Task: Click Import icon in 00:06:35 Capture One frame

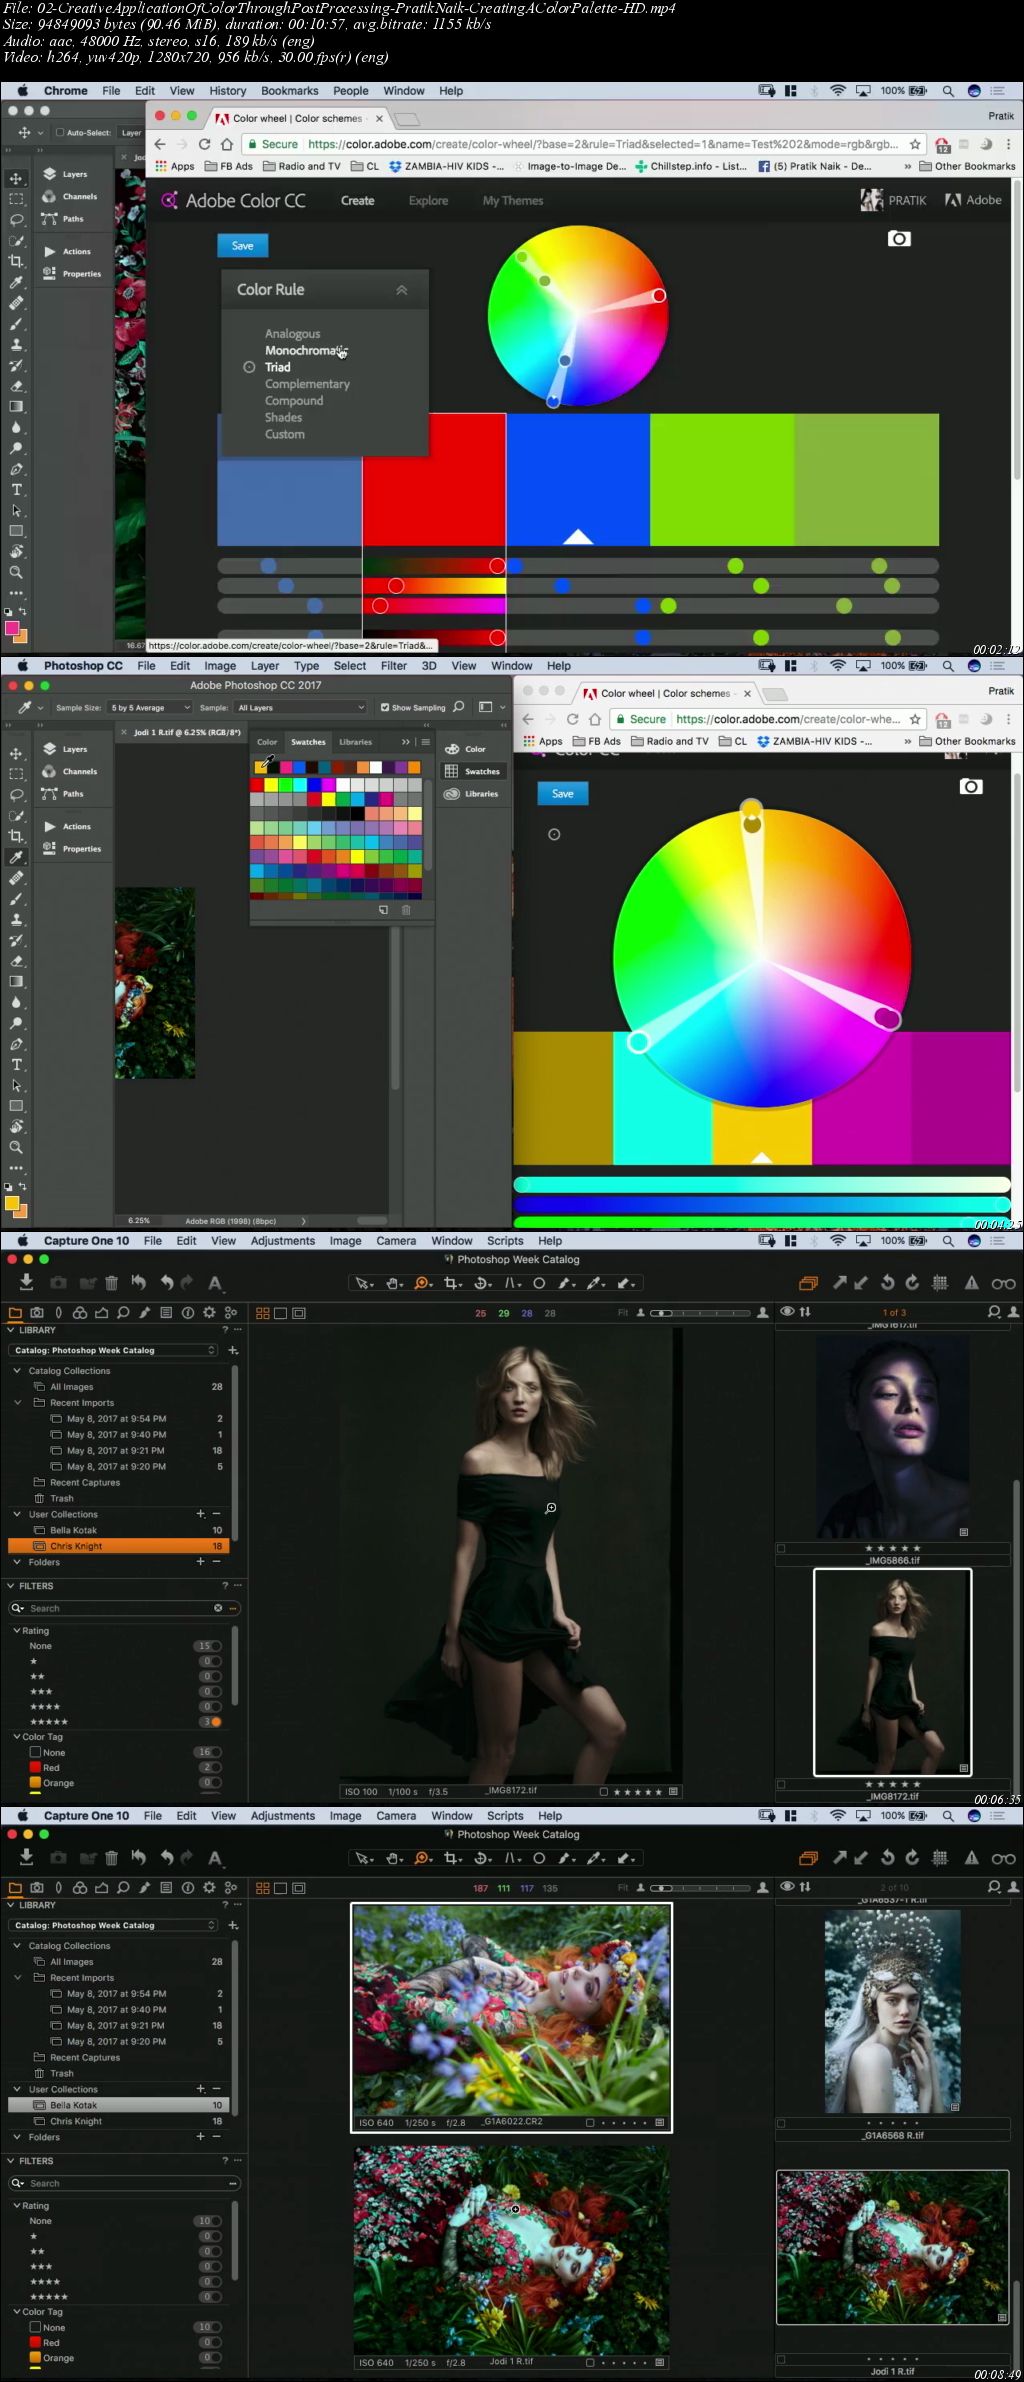Action: point(26,1282)
